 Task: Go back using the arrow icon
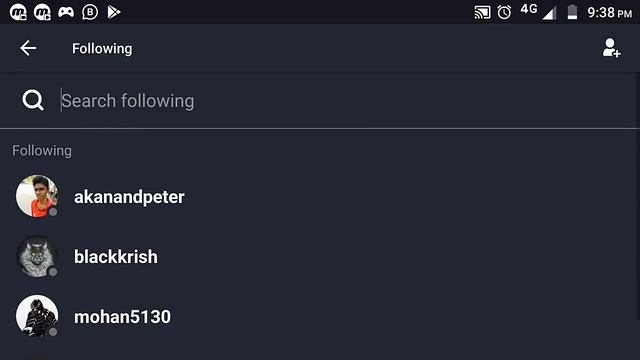[28, 48]
